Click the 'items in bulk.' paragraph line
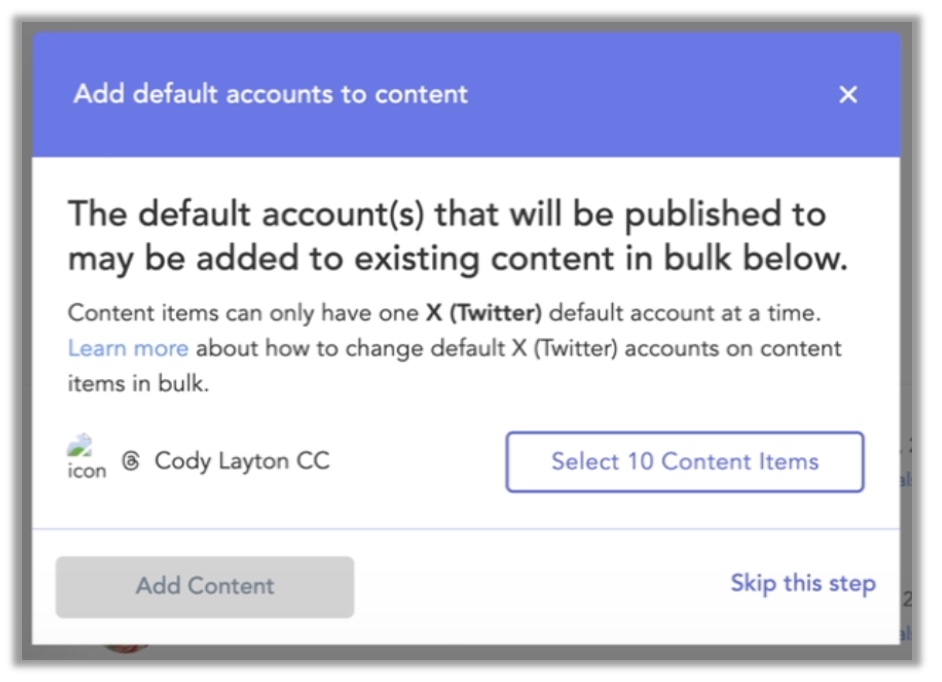 coord(138,383)
